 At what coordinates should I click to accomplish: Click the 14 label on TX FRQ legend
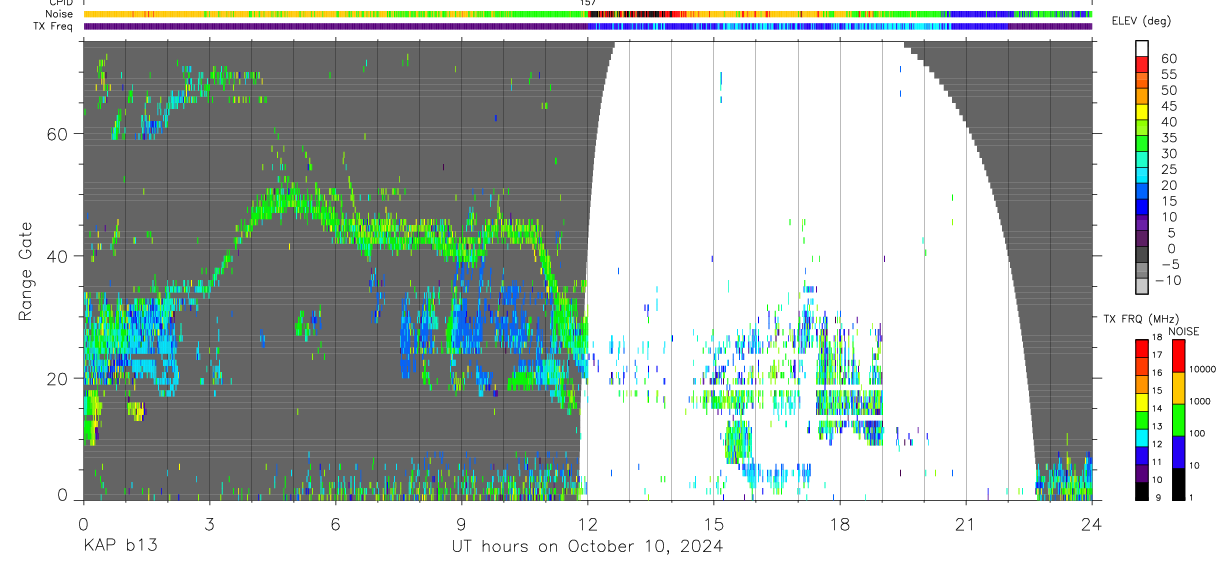pos(1158,409)
